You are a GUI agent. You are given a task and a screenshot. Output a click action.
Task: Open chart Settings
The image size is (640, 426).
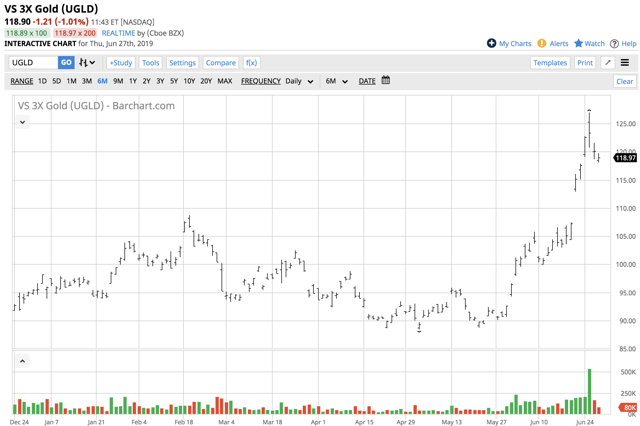point(182,62)
